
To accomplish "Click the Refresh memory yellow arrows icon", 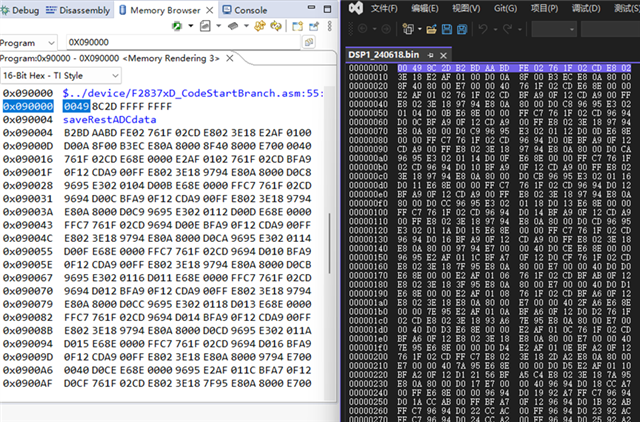I will 260,27.
